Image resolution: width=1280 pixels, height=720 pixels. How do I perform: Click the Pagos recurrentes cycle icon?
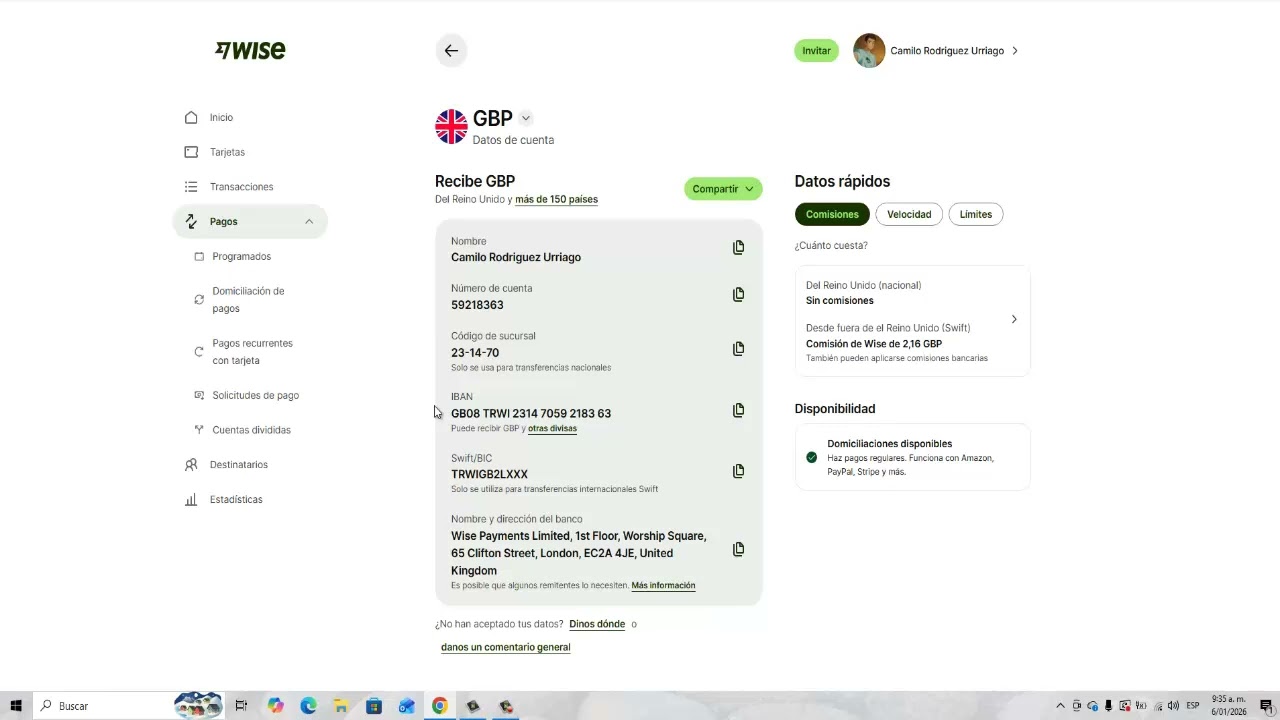[x=199, y=352]
